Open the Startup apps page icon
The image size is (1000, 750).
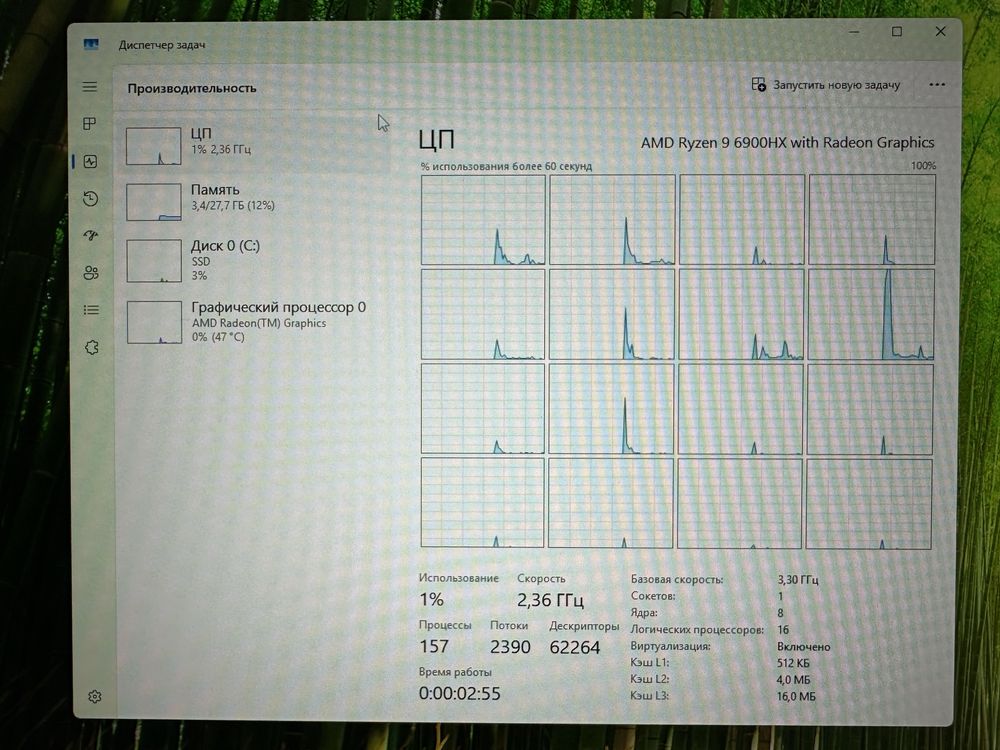pyautogui.click(x=91, y=235)
